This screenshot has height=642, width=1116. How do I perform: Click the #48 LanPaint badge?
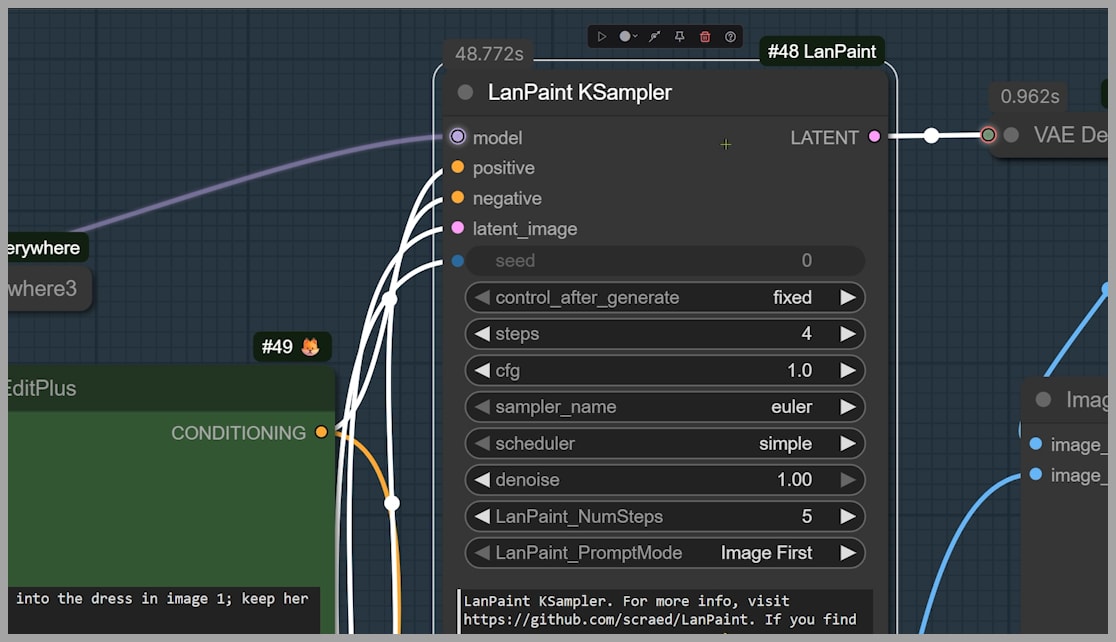point(821,52)
